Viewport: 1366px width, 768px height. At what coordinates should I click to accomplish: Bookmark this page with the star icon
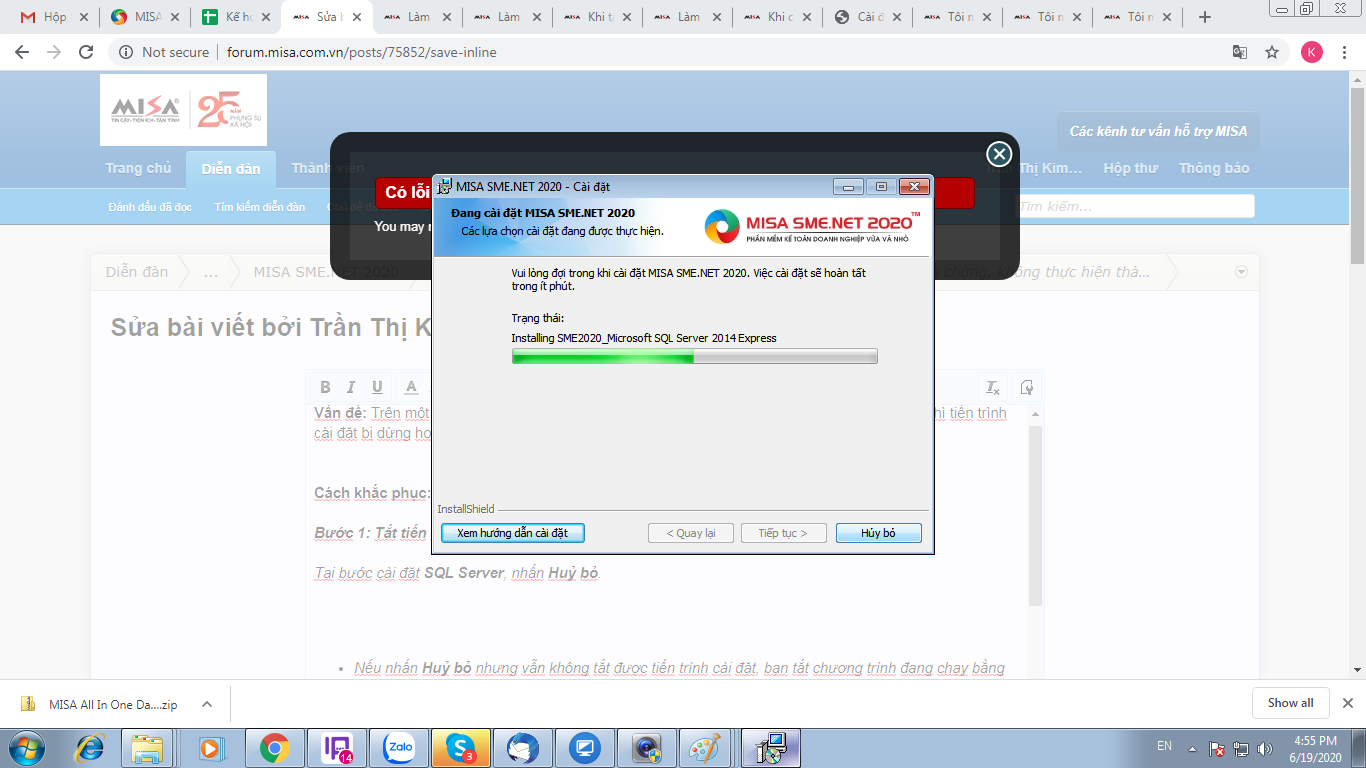tap(1272, 52)
